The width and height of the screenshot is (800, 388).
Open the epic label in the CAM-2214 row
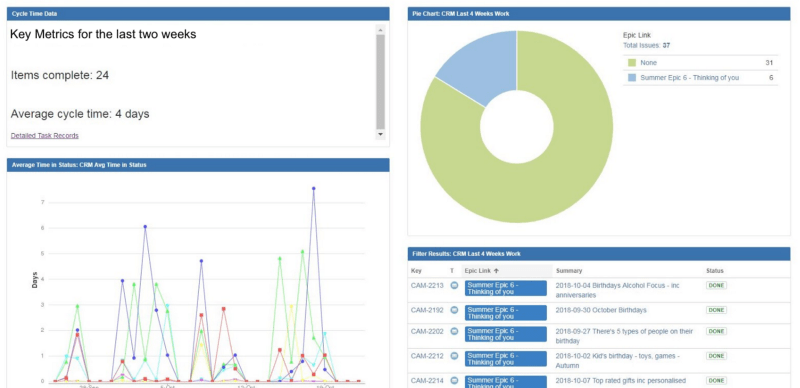(506, 382)
